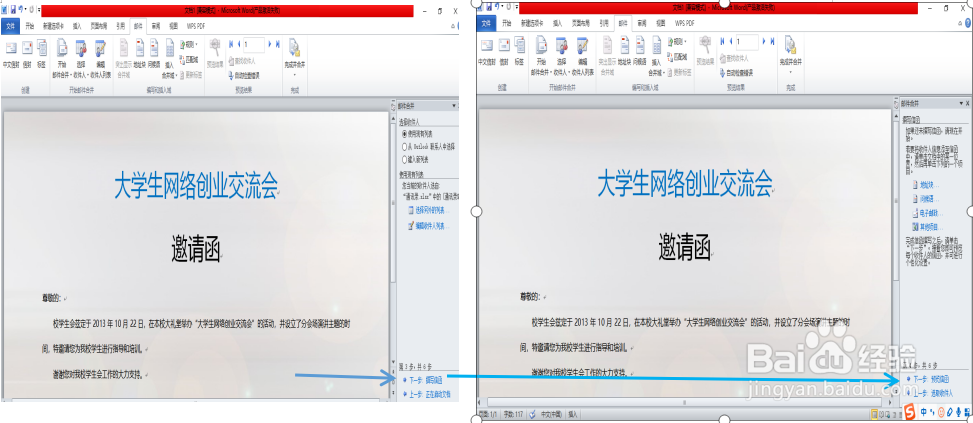Image resolution: width=973 pixels, height=423 pixels.
Task: Click 'Select a different list' link in left pane
Action: (x=428, y=210)
